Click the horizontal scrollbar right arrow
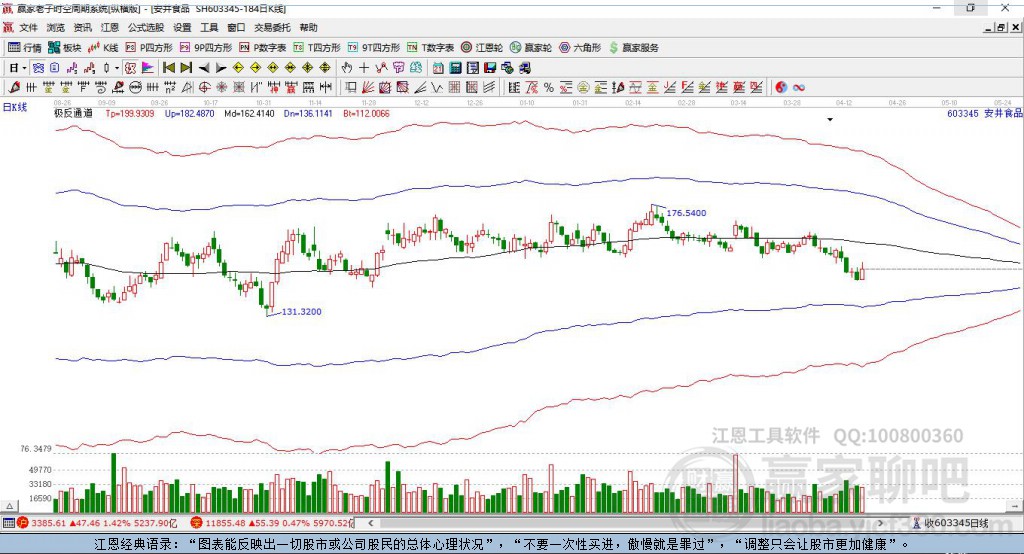Viewport: 1024px width, 554px height. pyautogui.click(x=880, y=523)
